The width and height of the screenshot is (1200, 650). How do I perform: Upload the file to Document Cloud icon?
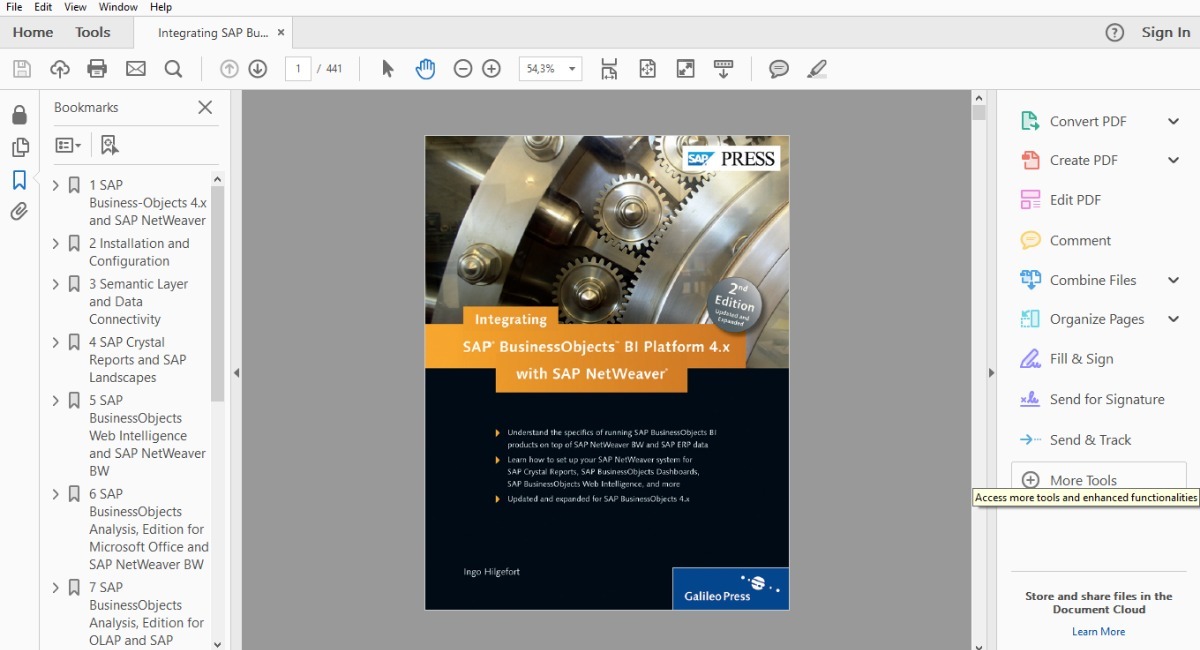tap(60, 69)
